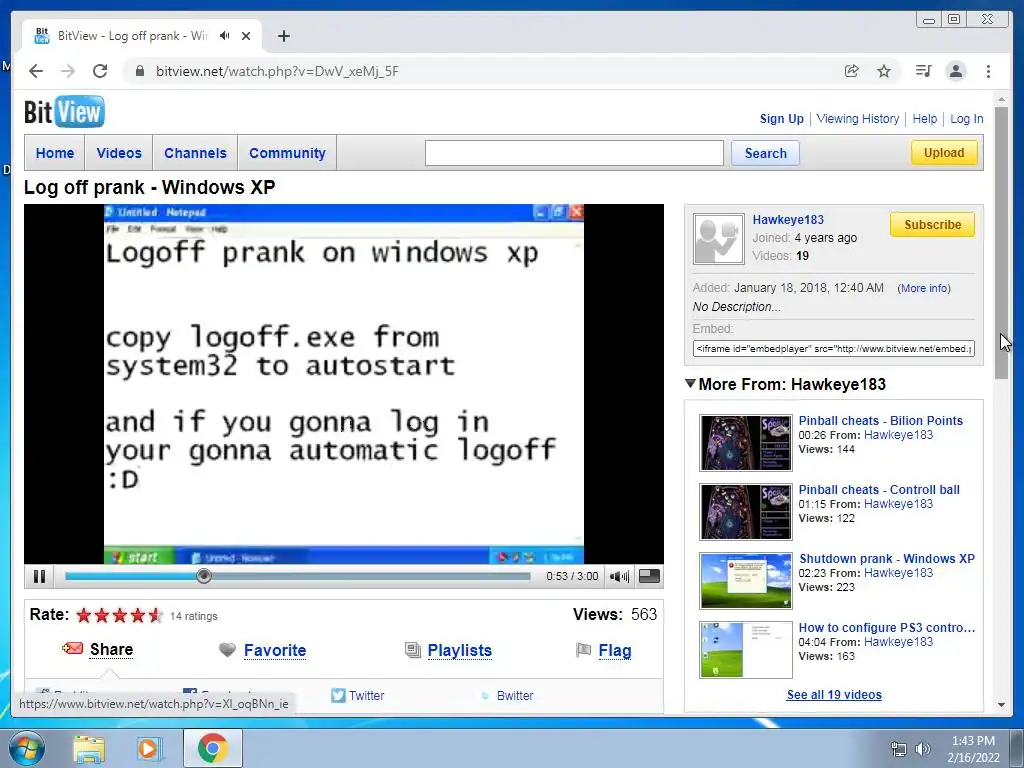Rate the video with the first star
The width and height of the screenshot is (1024, 768).
click(x=84, y=615)
